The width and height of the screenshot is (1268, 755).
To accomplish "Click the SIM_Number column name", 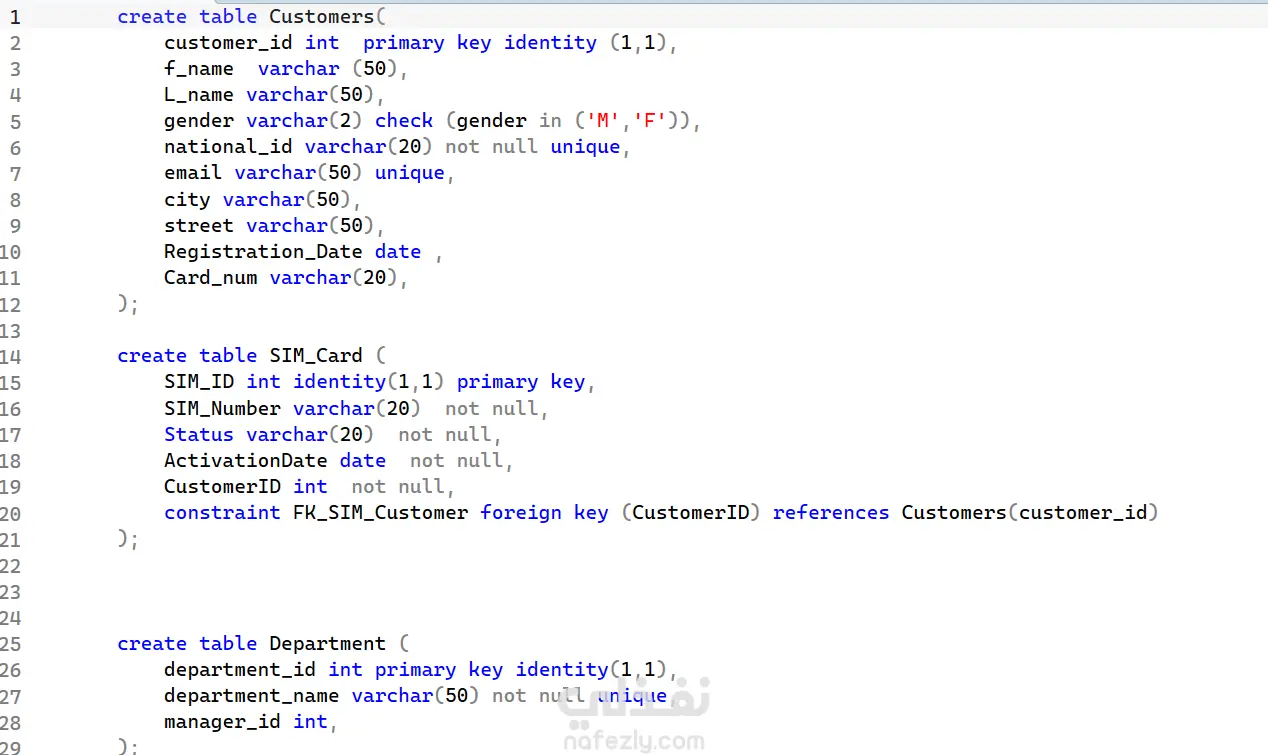I will (x=223, y=408).
